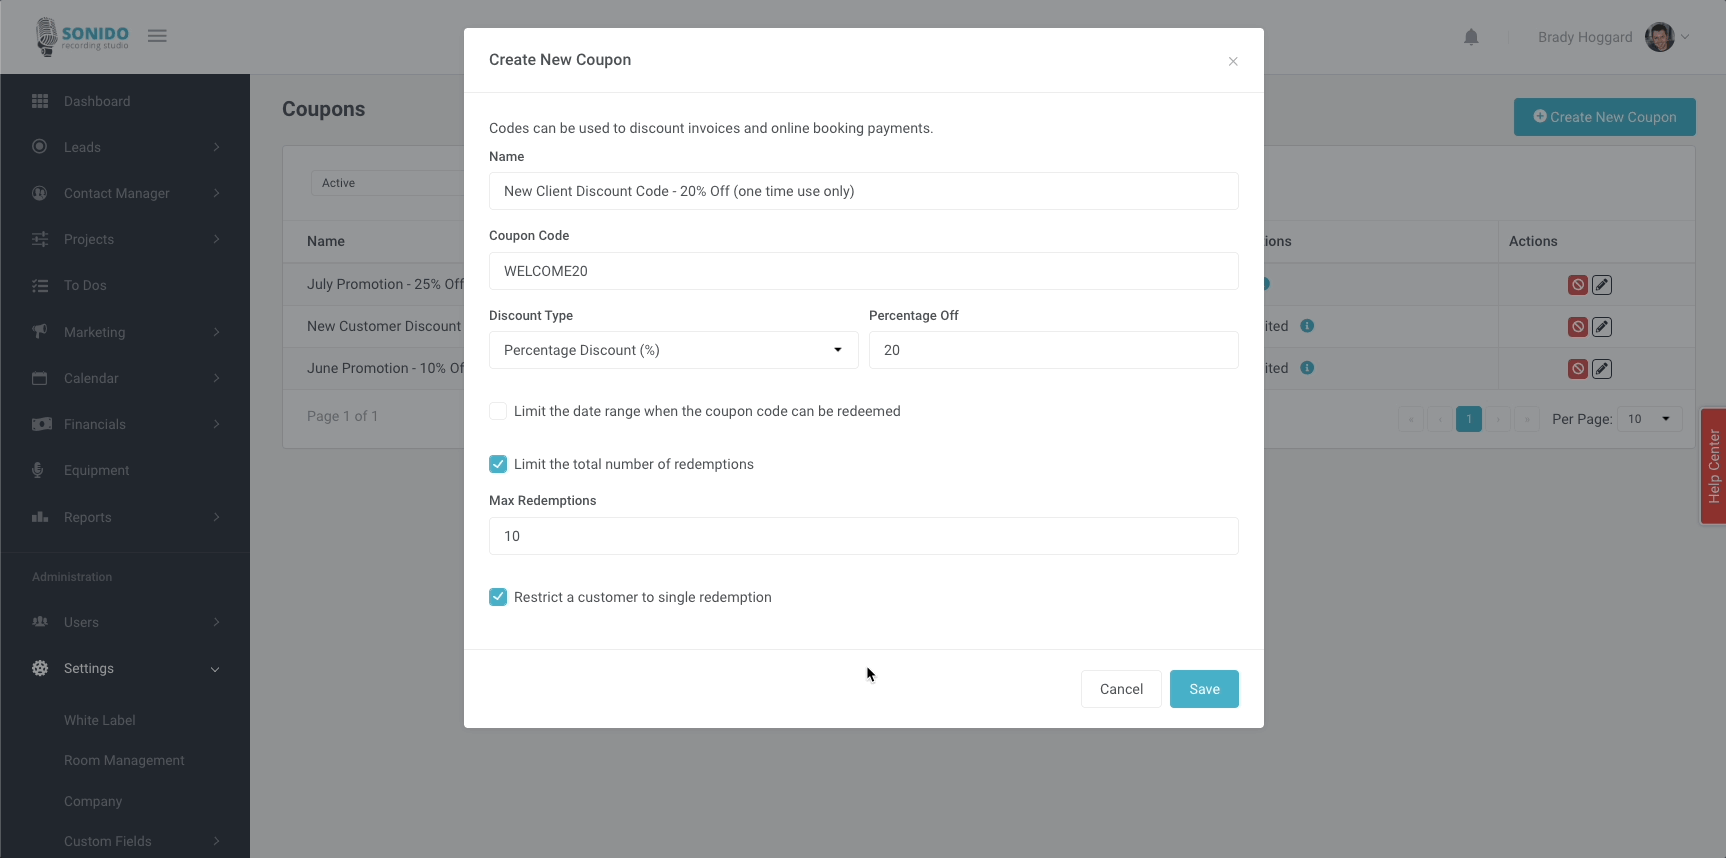This screenshot has width=1726, height=858.
Task: Click the notification bell icon
Action: pyautogui.click(x=1471, y=37)
